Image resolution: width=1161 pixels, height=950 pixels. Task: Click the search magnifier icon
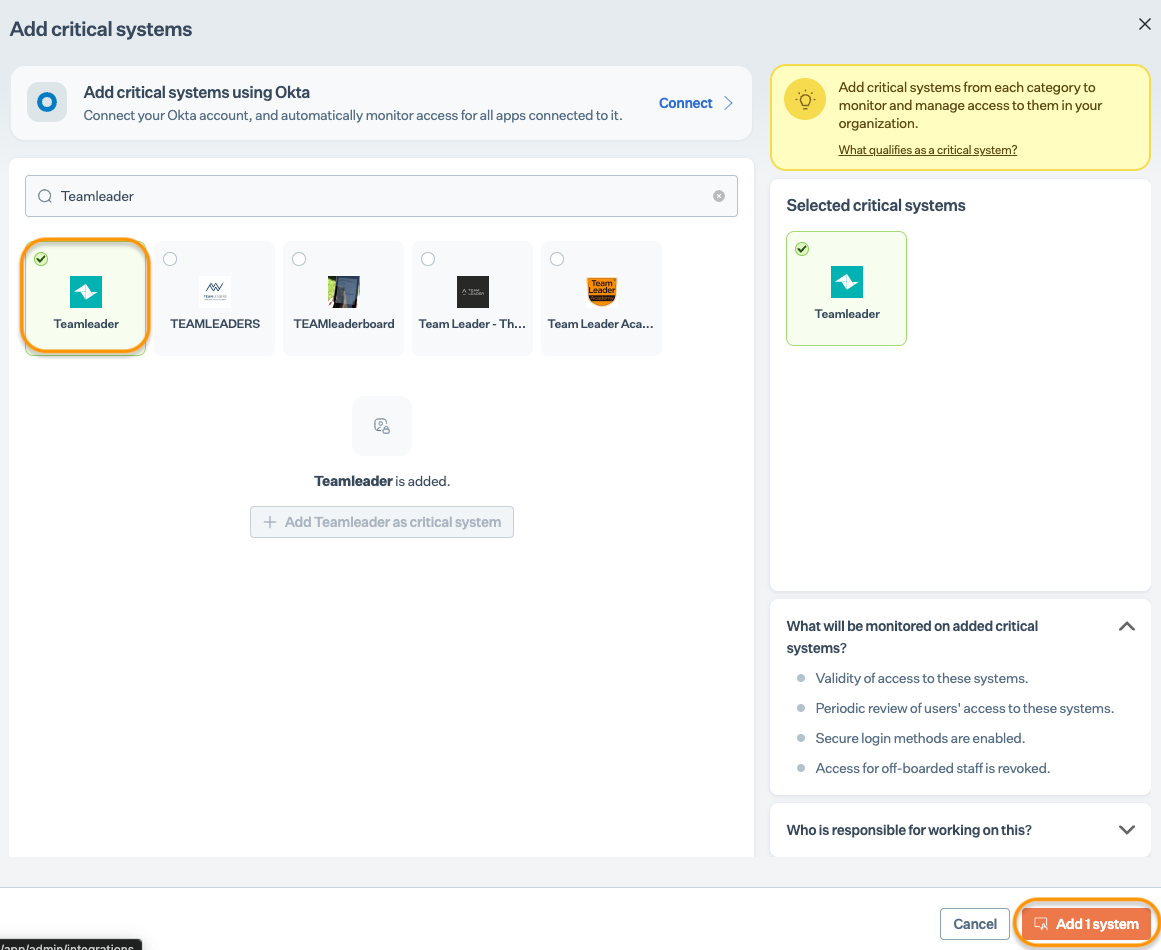point(45,196)
